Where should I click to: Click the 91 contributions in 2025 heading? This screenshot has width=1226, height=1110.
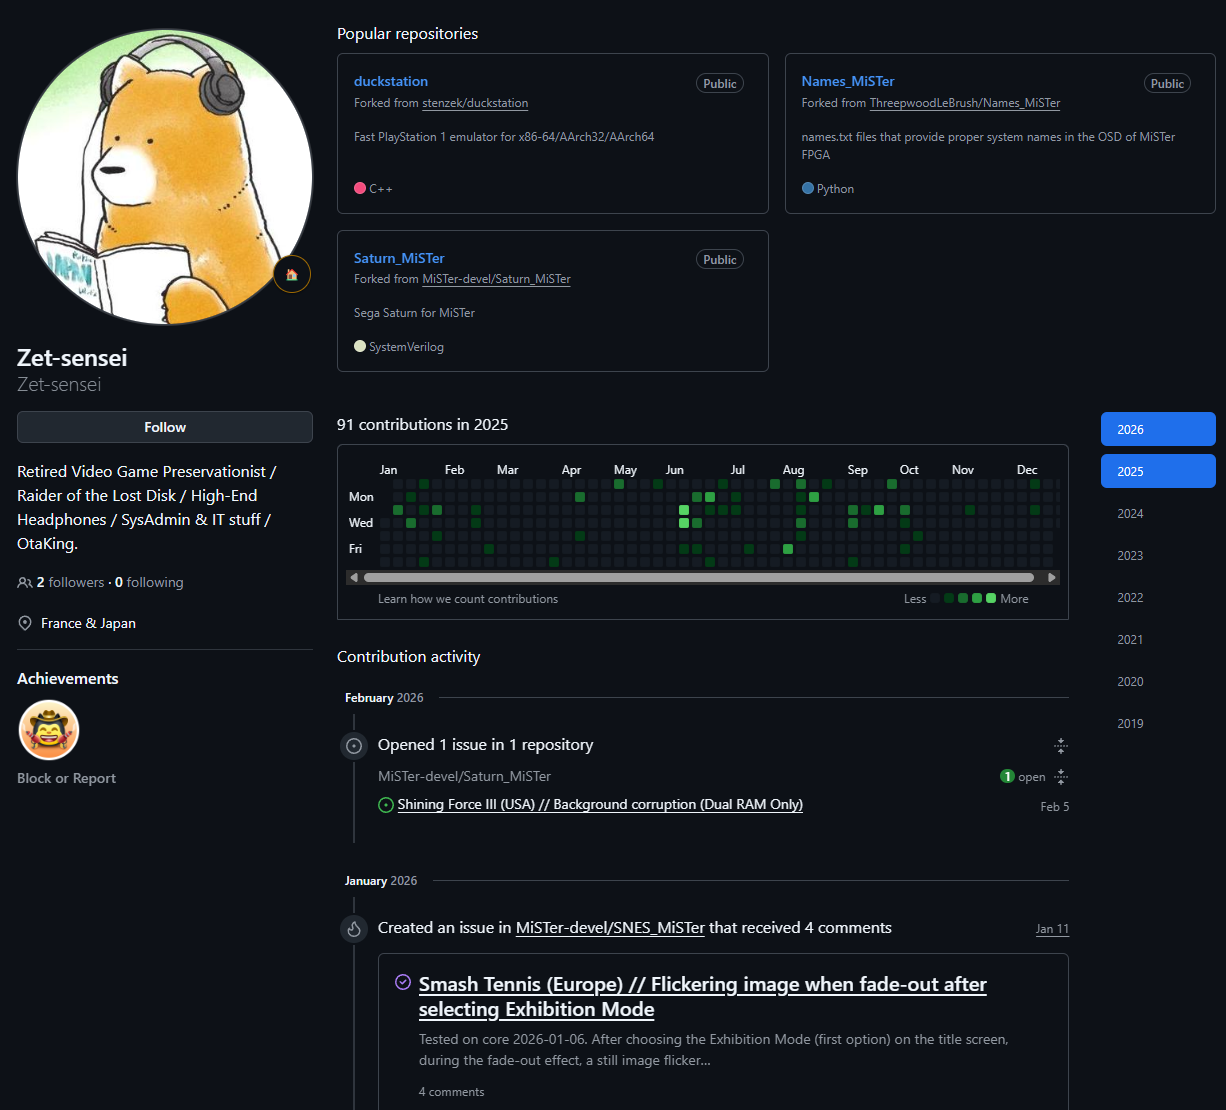[x=422, y=424]
